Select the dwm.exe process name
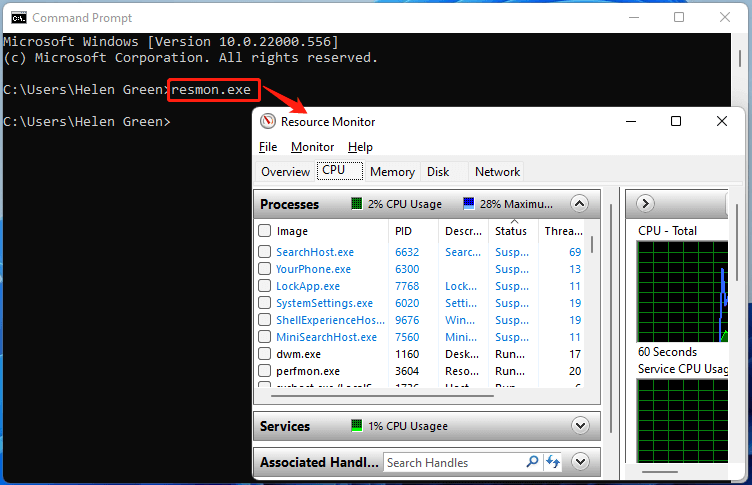 tap(298, 354)
